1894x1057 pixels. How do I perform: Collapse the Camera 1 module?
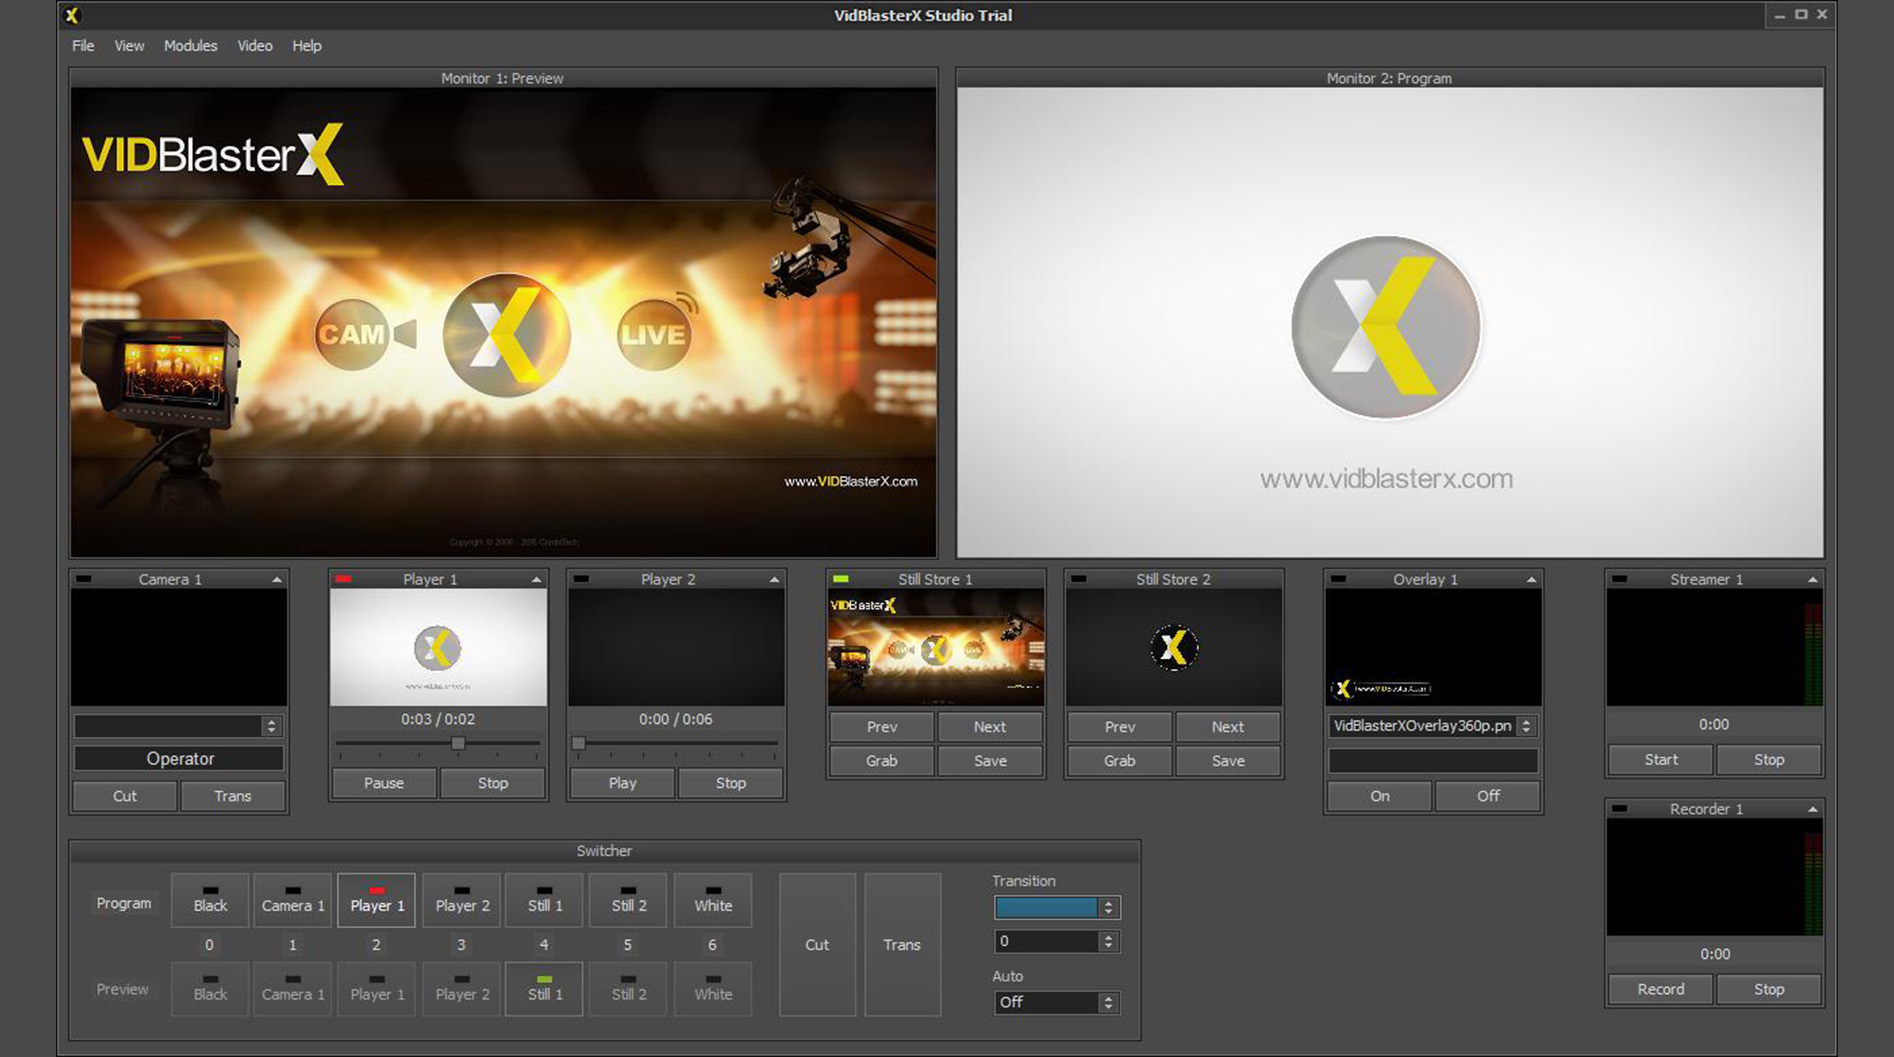coord(276,578)
